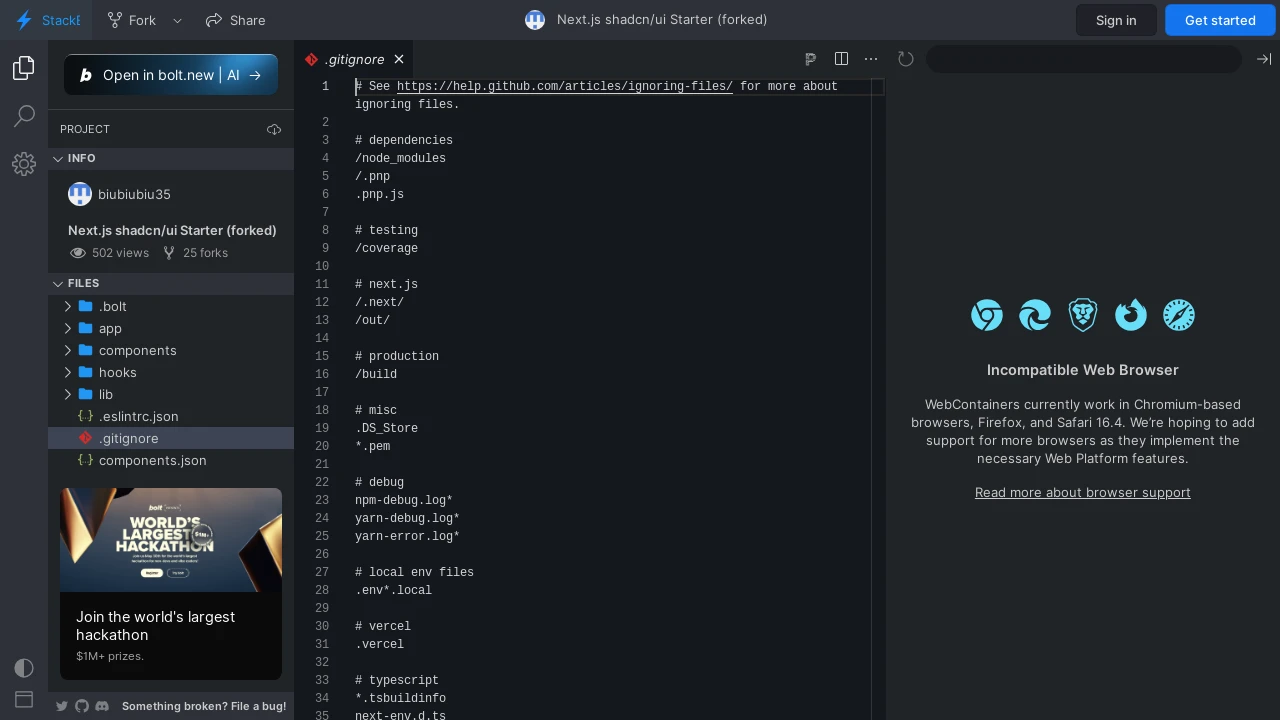
Task: Click Get started button
Action: click(x=1220, y=20)
